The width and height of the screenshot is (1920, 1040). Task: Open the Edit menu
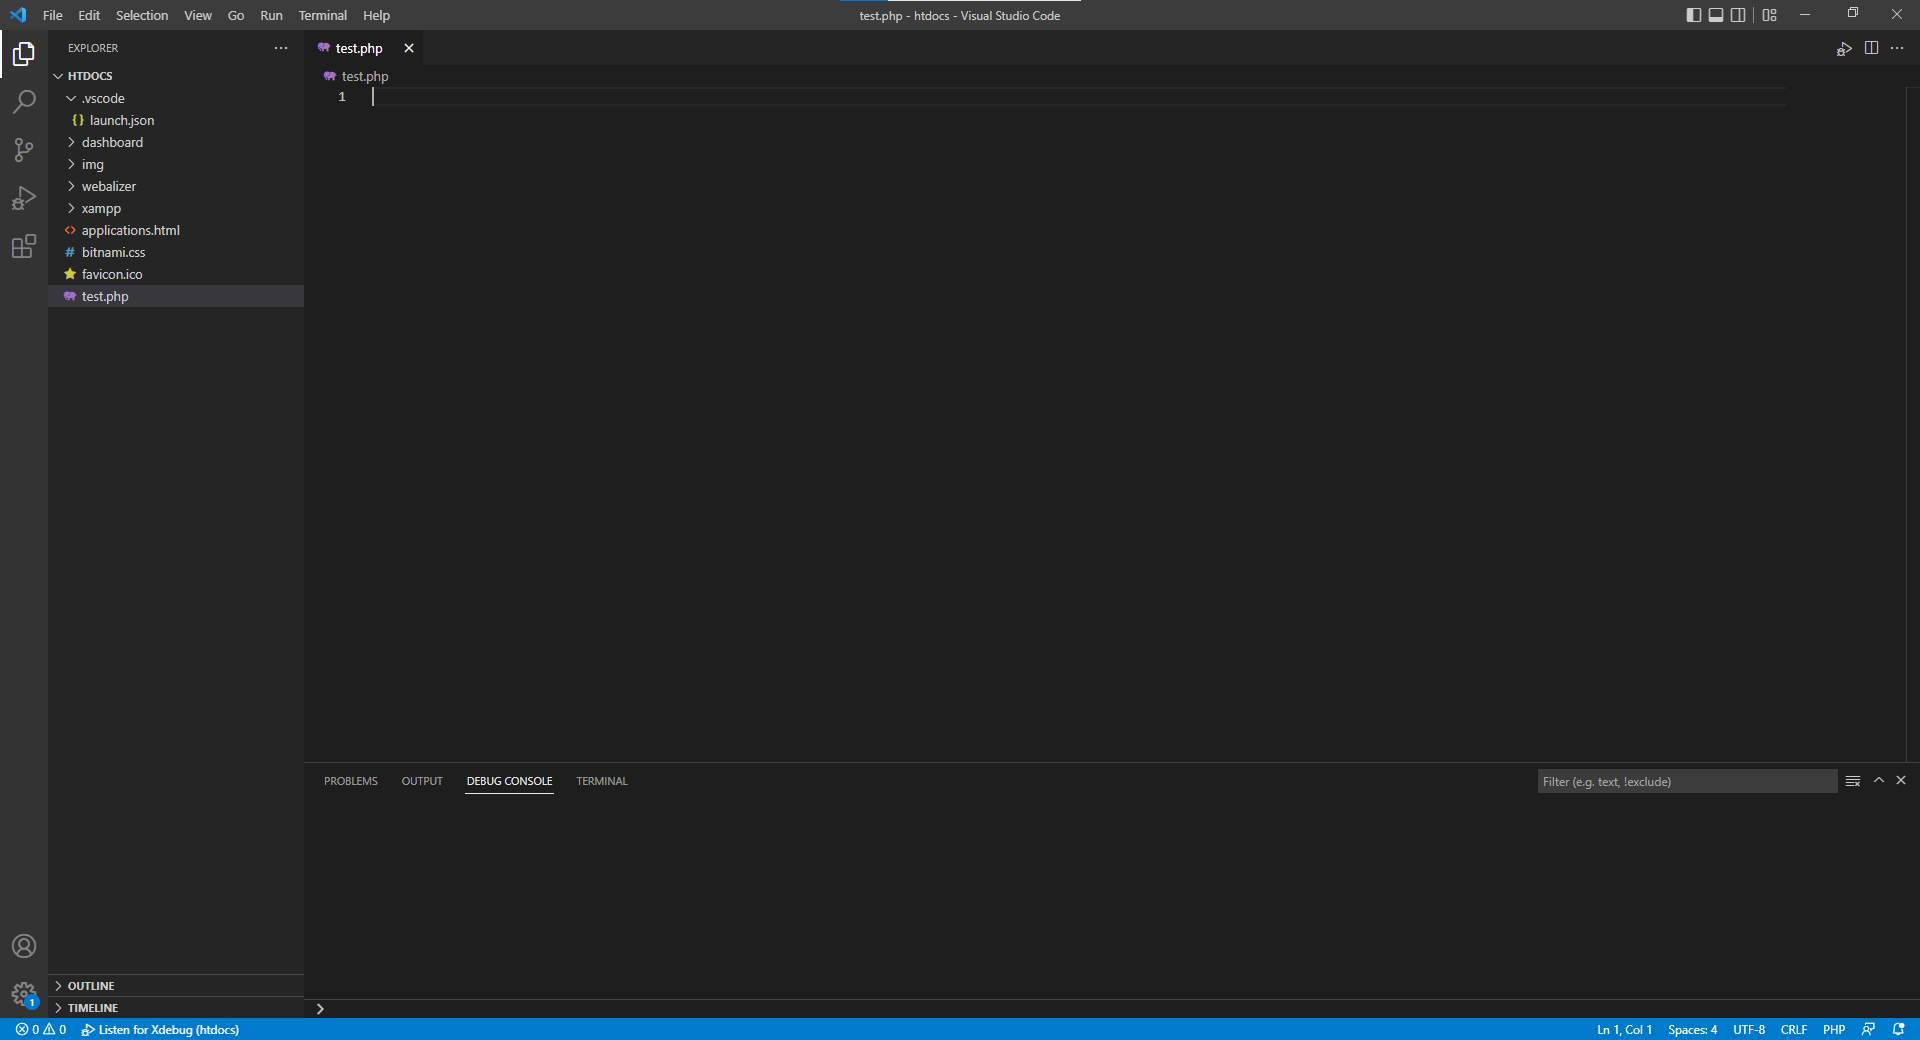coord(89,15)
